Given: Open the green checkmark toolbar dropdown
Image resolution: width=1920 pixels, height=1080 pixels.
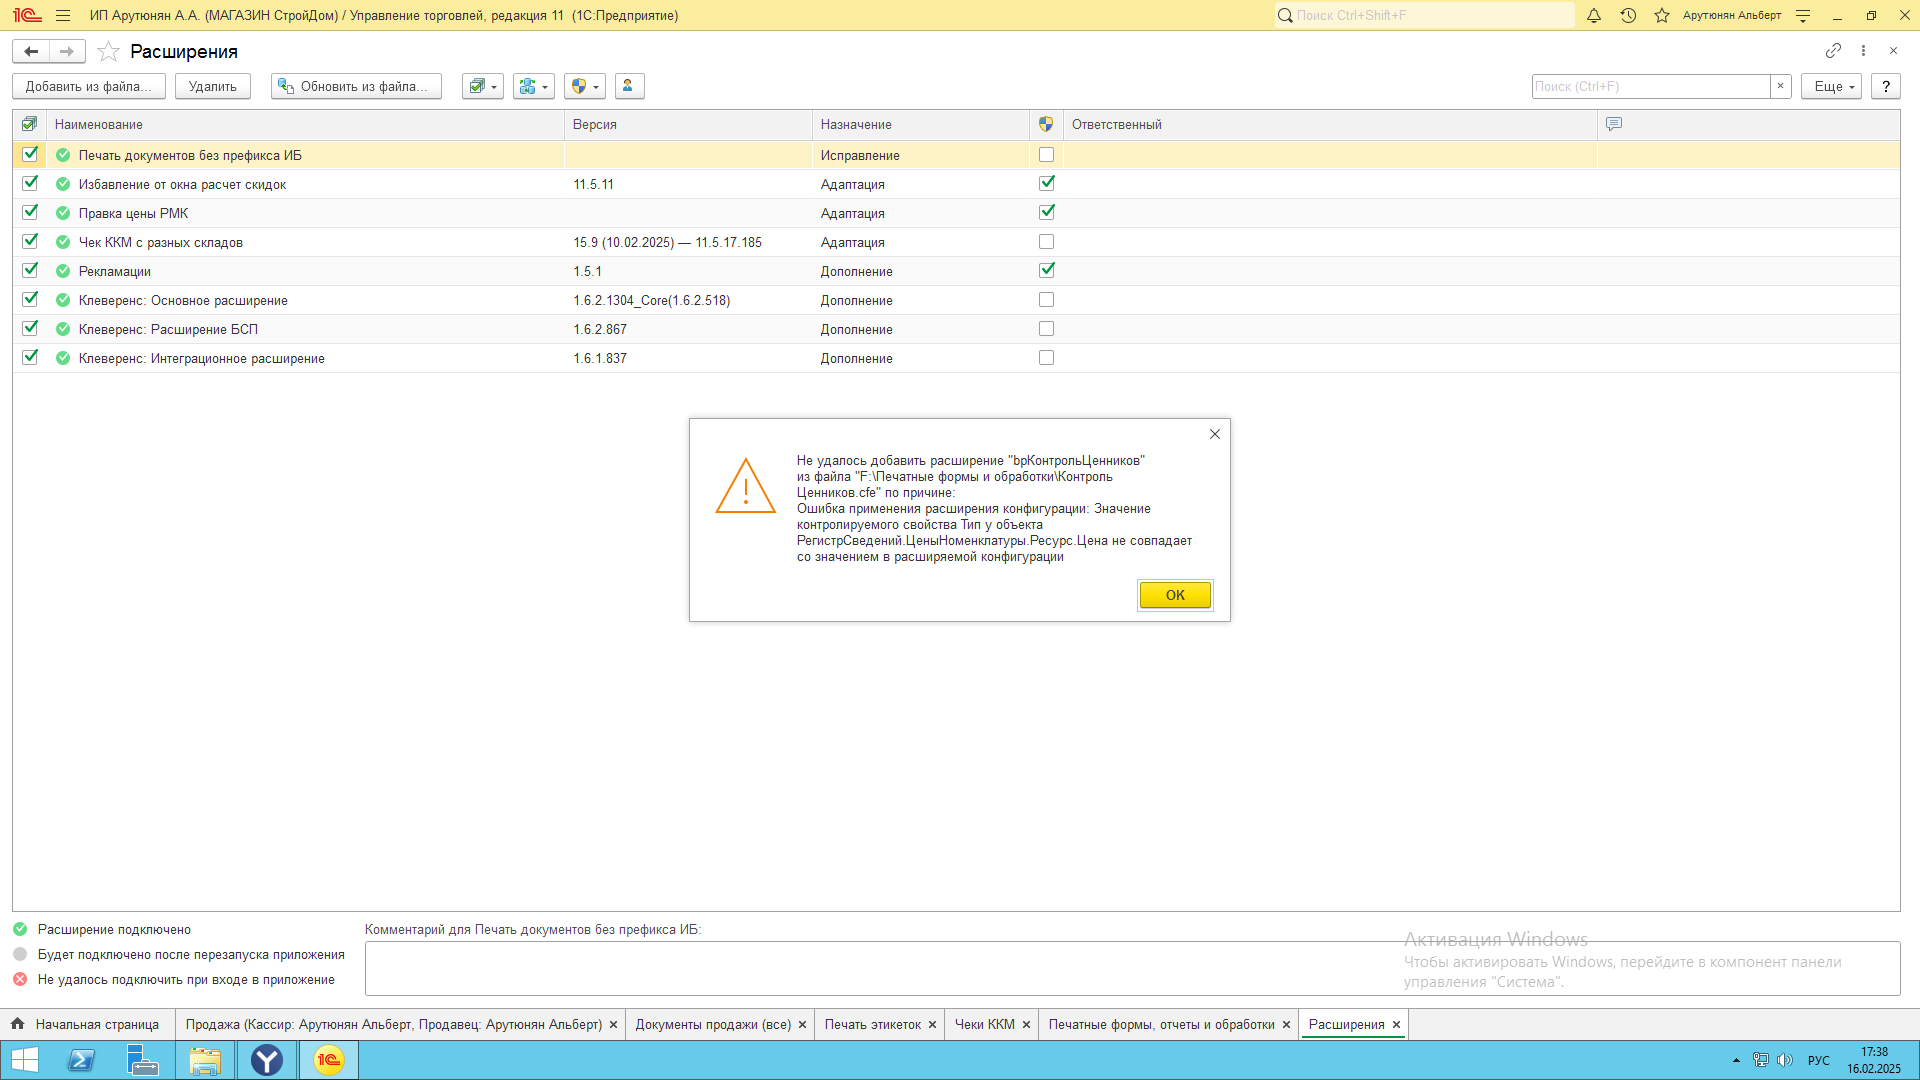Looking at the screenshot, I should (x=483, y=86).
